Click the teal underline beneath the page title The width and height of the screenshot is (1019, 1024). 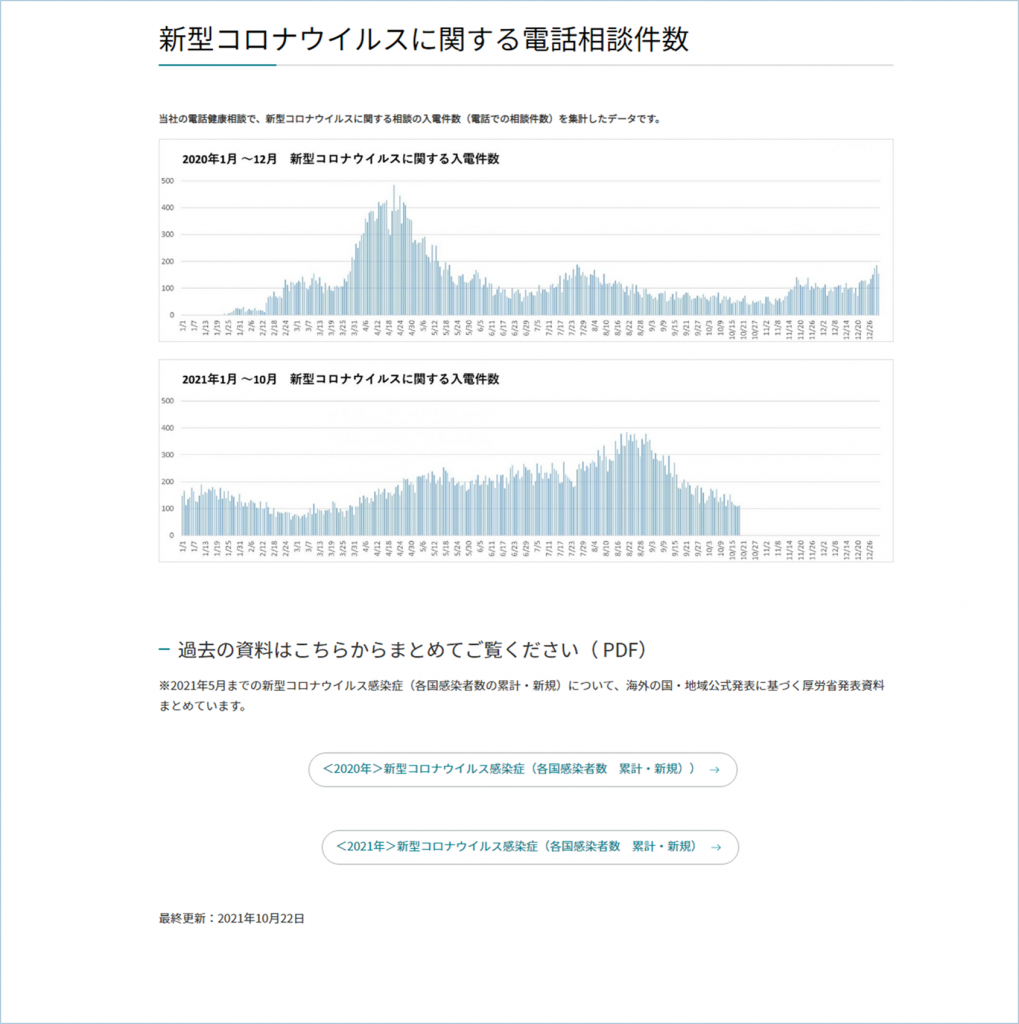(x=217, y=65)
